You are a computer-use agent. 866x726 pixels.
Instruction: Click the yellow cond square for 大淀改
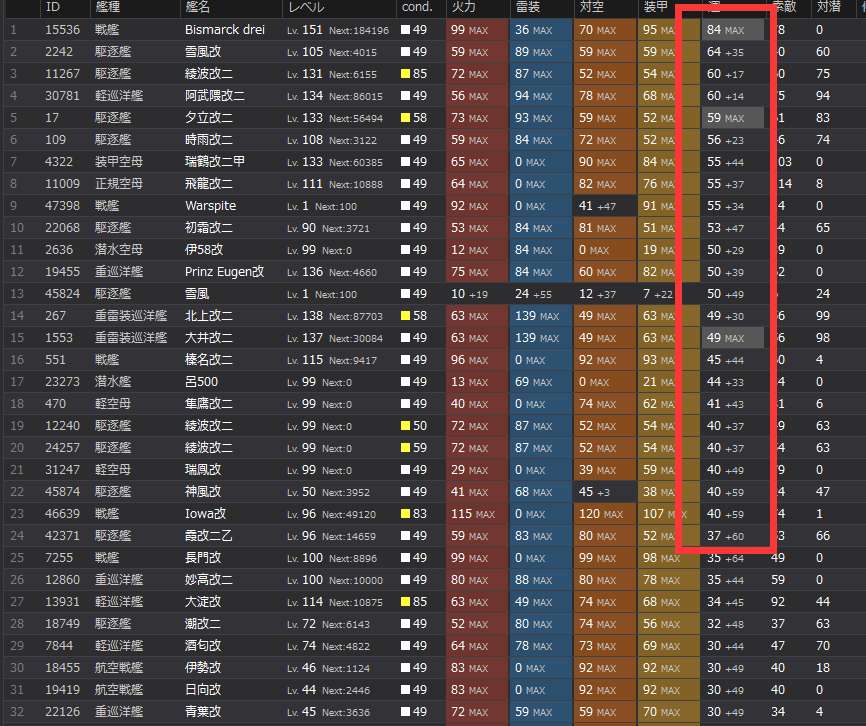click(405, 602)
